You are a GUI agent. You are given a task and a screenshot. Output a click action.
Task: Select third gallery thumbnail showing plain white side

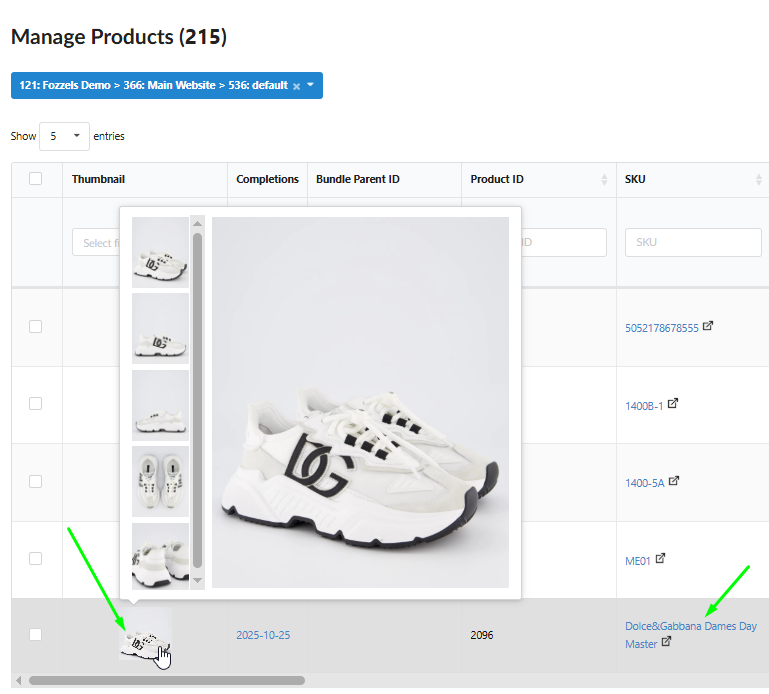(160, 406)
